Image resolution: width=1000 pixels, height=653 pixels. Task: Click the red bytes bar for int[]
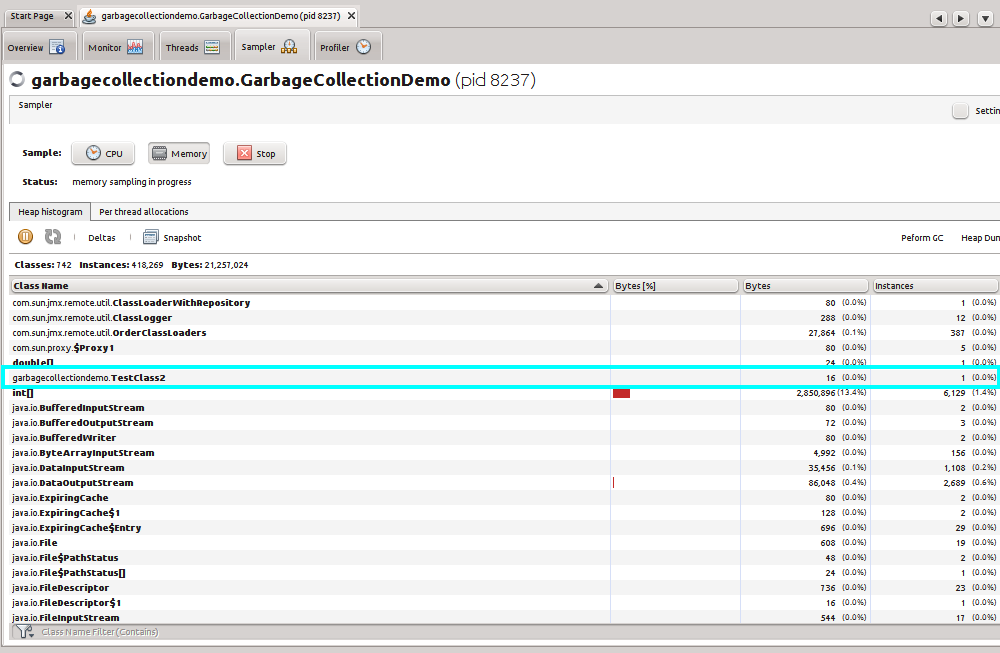click(621, 393)
